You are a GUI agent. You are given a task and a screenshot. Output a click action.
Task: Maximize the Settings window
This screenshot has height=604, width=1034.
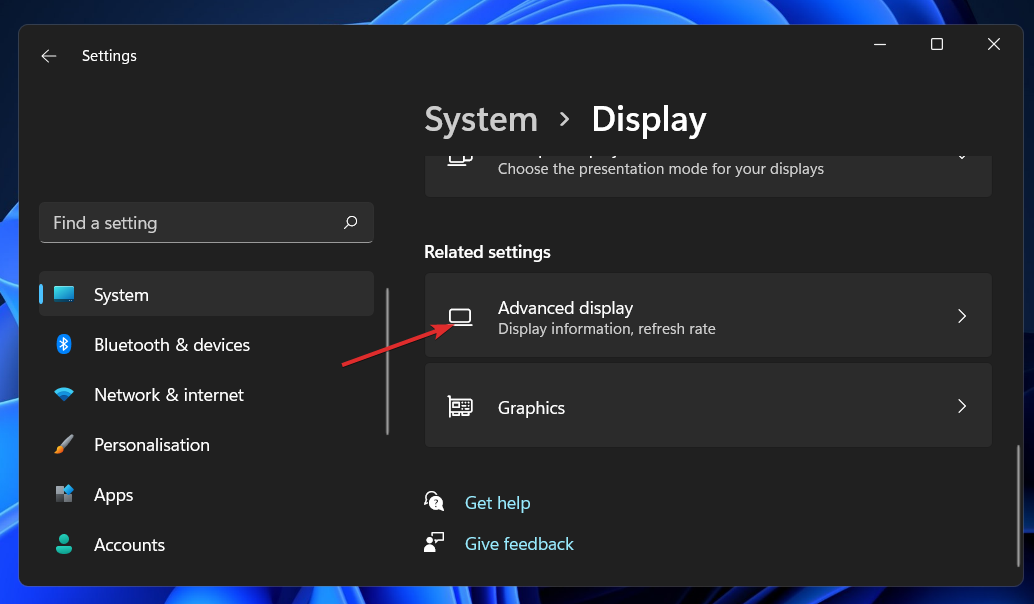(x=936, y=44)
